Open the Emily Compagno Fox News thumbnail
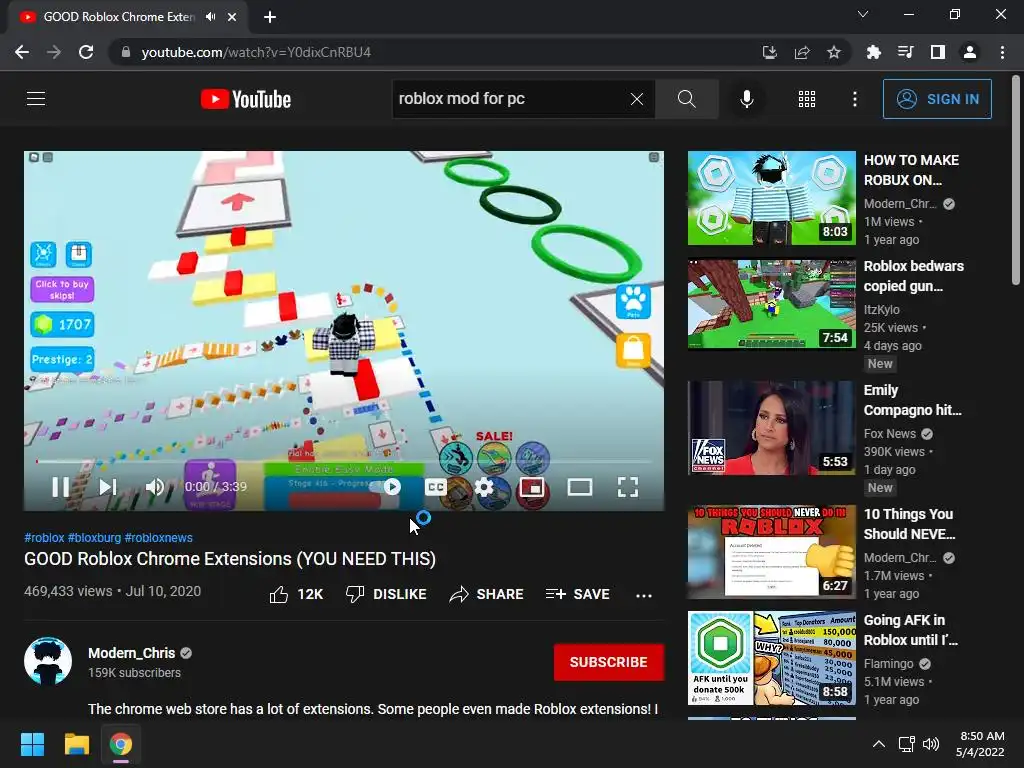Image resolution: width=1024 pixels, height=768 pixels. [771, 428]
